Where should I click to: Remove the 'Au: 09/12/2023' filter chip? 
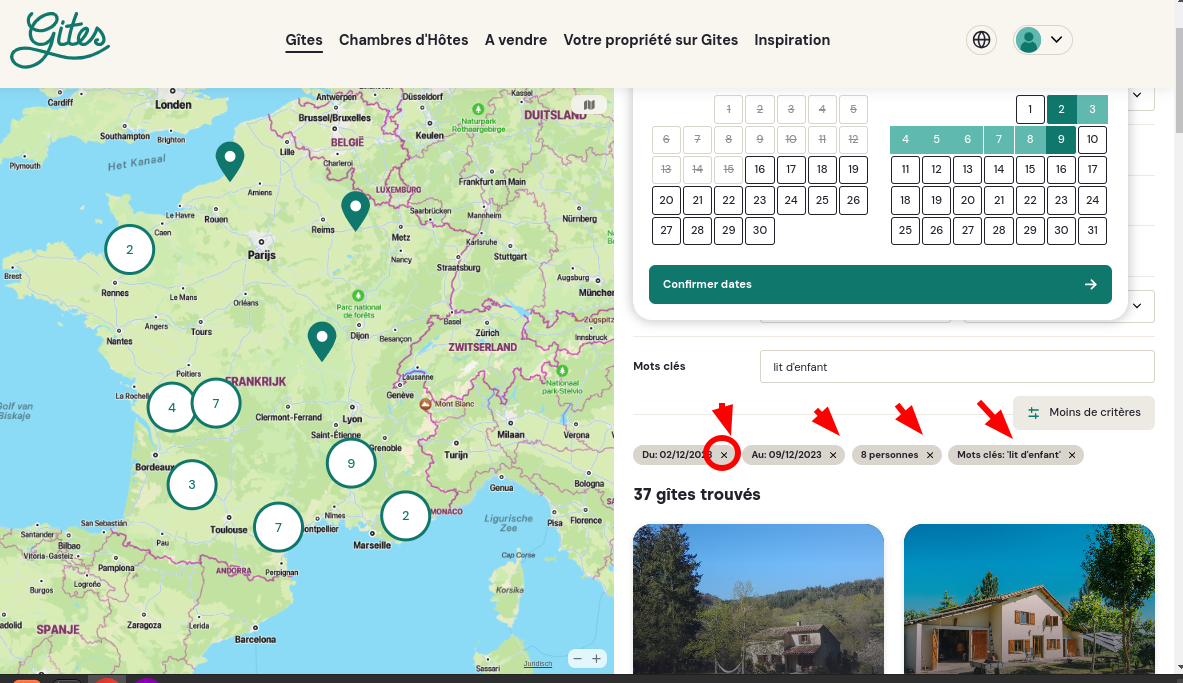(x=833, y=455)
